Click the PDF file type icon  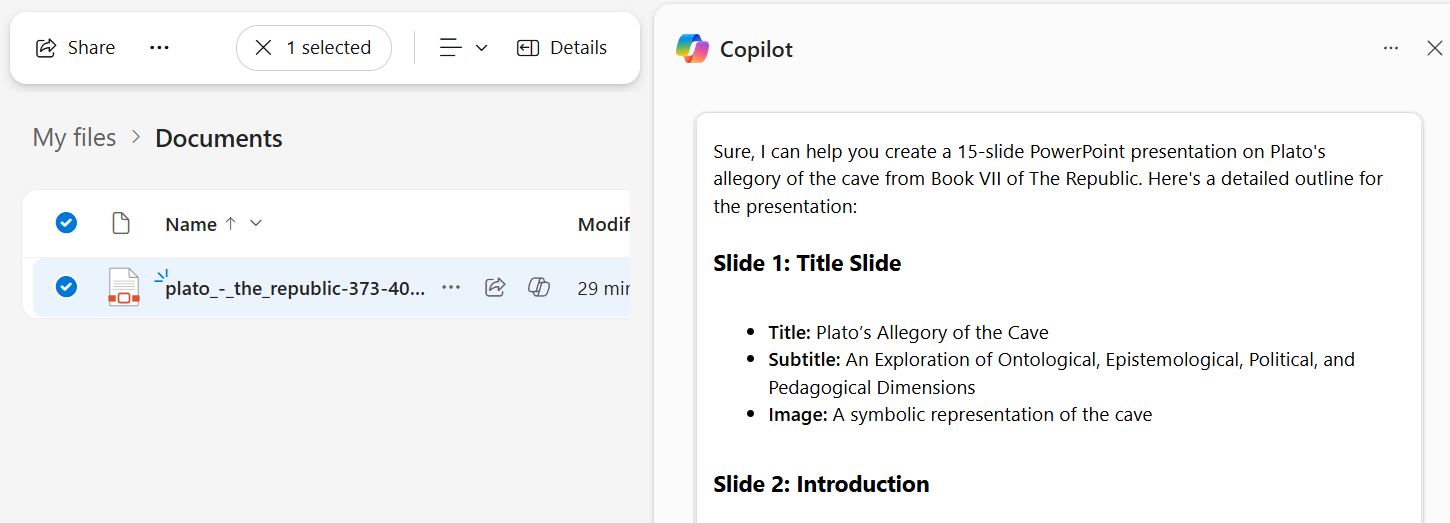(124, 287)
